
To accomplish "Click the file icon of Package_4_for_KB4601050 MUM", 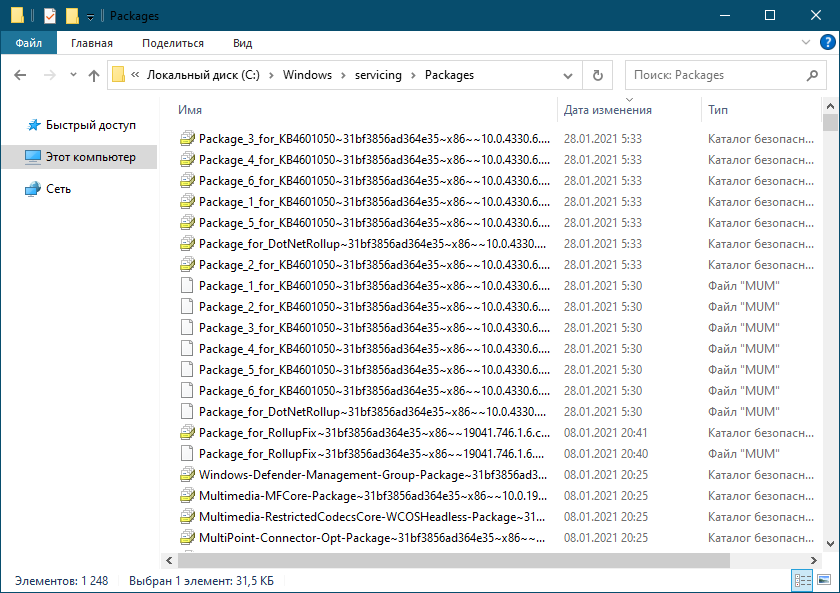I will 187,349.
